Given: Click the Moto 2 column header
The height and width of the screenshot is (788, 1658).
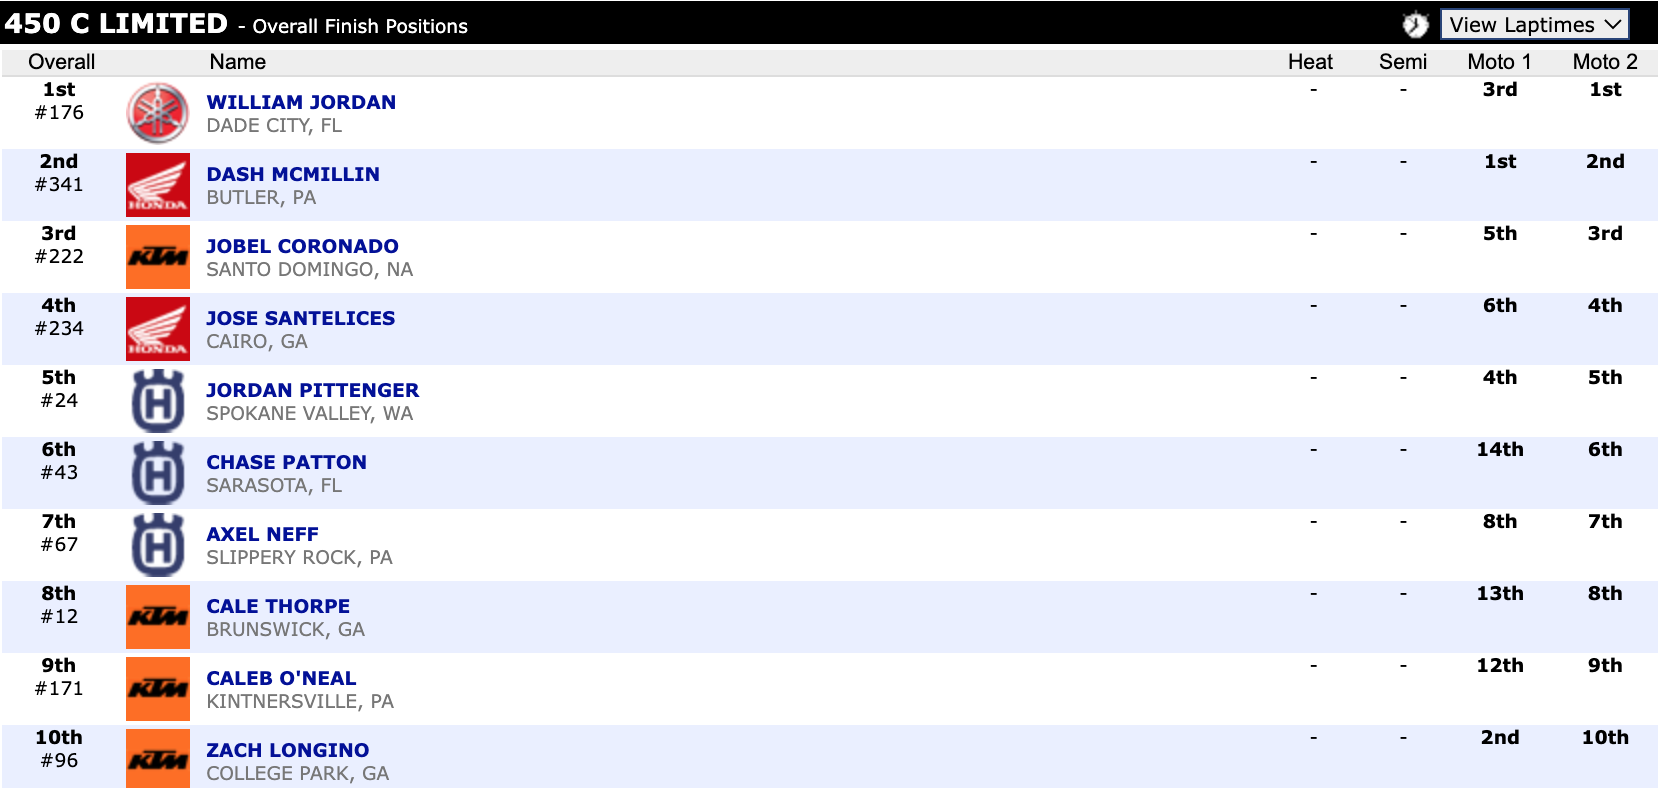Looking at the screenshot, I should pyautogui.click(x=1604, y=62).
